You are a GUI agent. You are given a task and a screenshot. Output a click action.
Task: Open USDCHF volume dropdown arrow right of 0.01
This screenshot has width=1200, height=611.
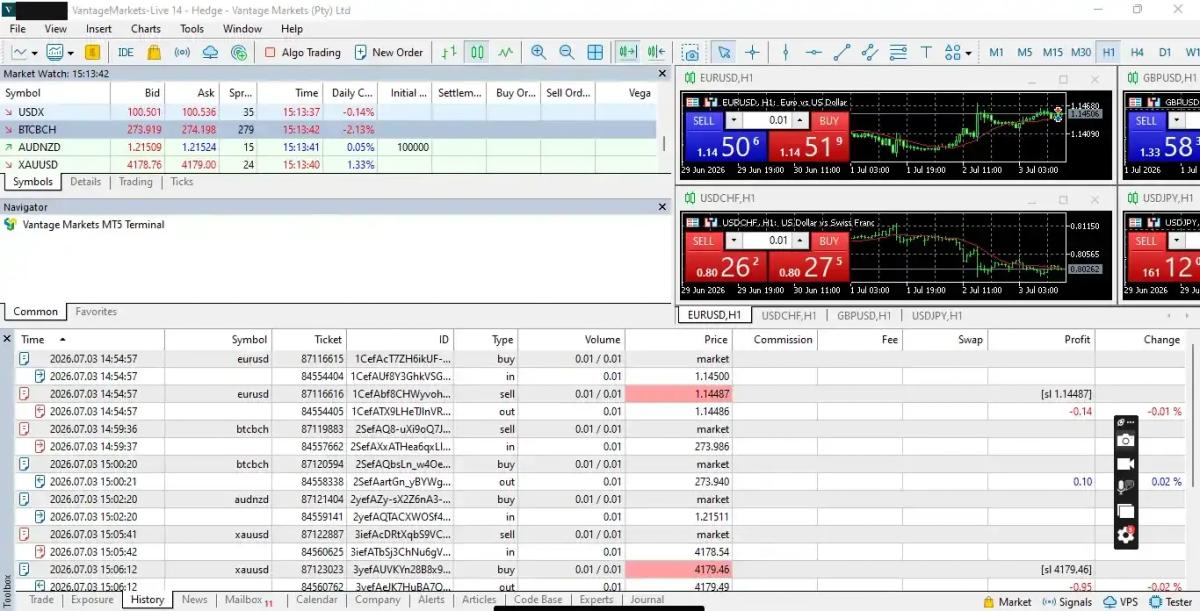(801, 241)
